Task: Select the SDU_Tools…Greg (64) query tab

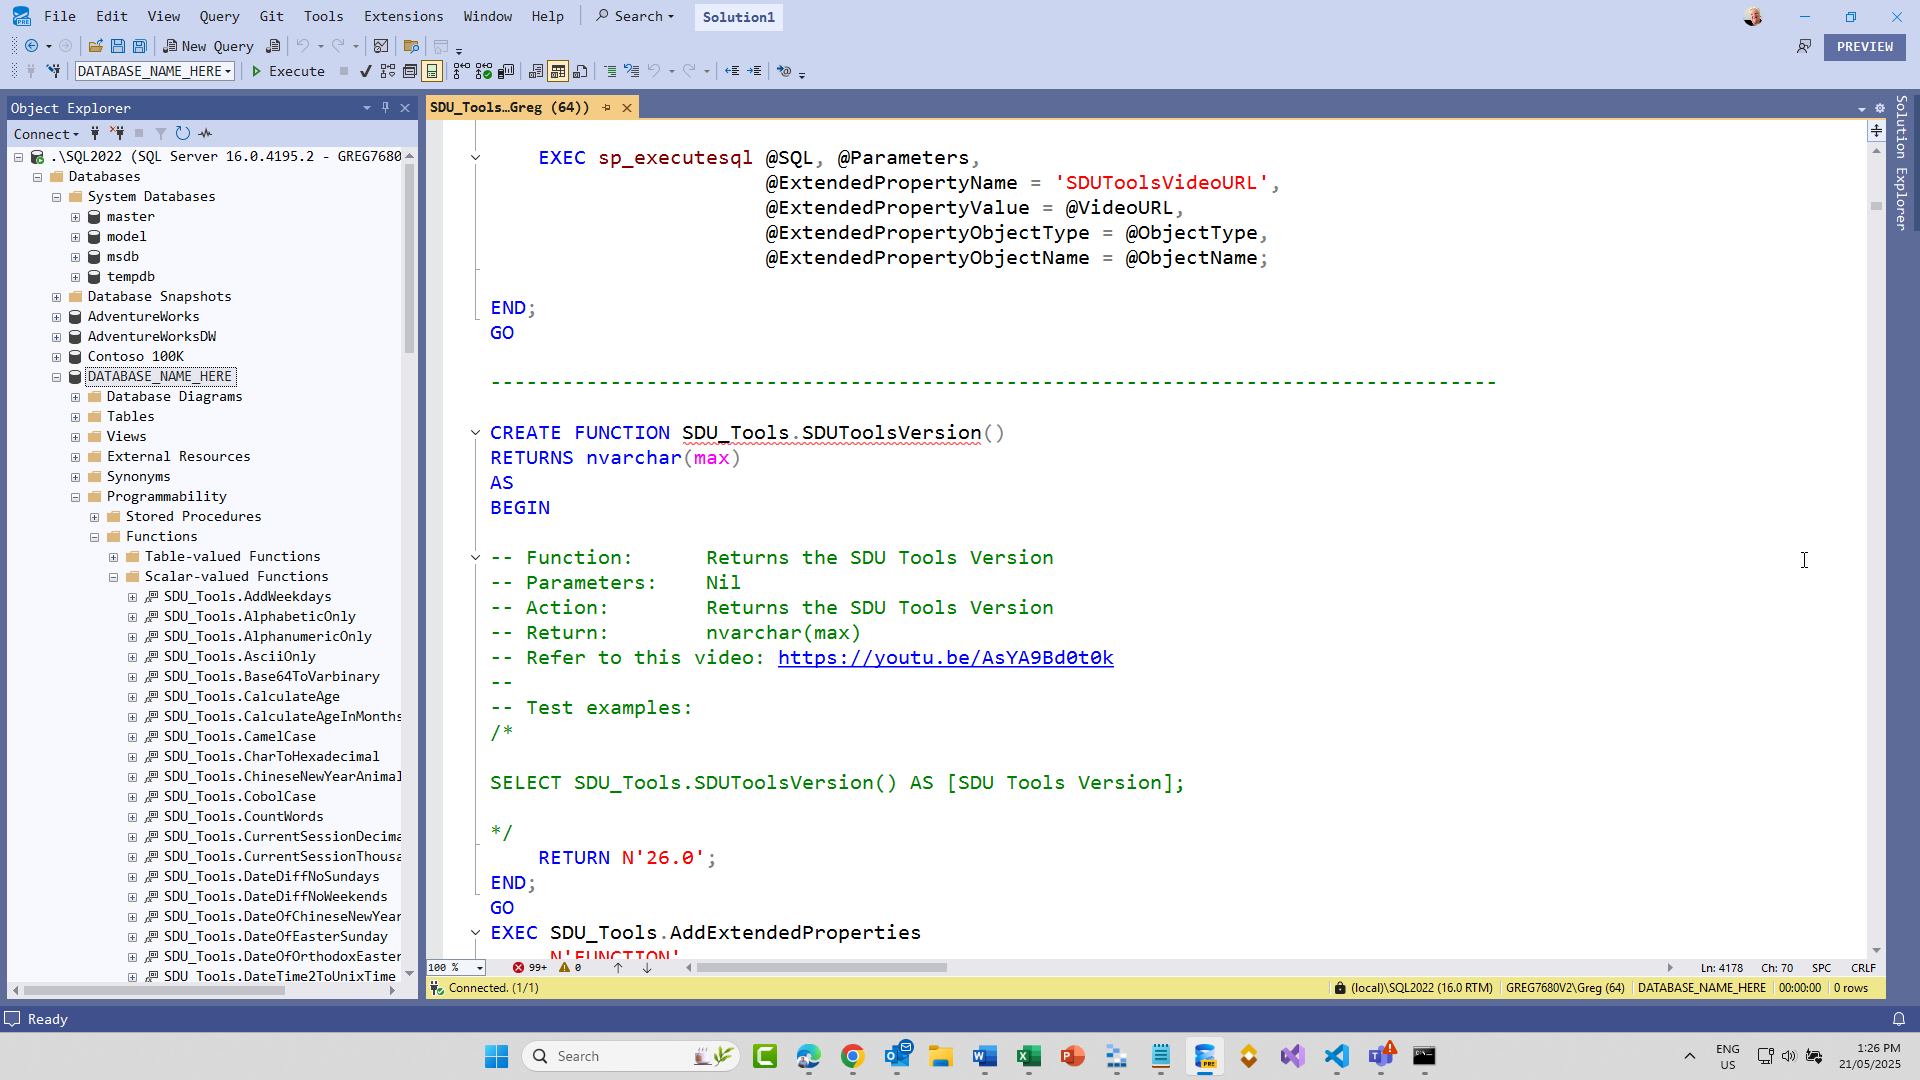Action: point(510,107)
